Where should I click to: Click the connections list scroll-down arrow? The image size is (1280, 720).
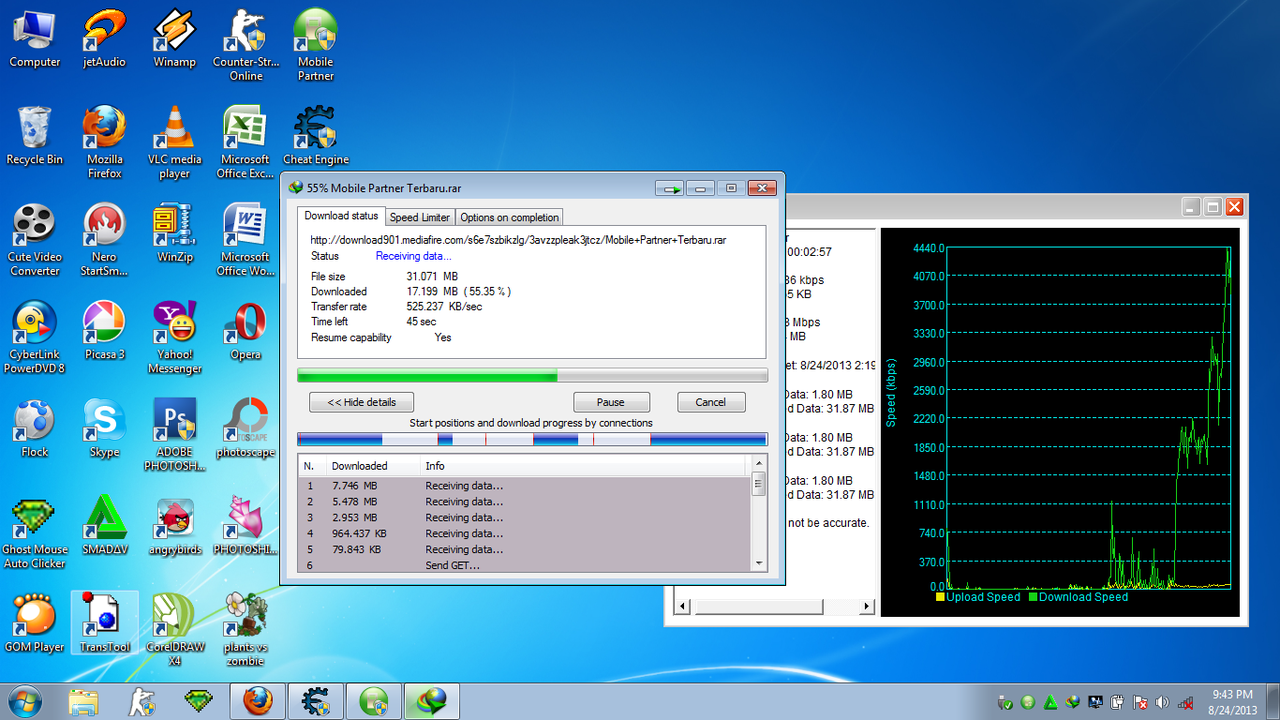(x=758, y=565)
